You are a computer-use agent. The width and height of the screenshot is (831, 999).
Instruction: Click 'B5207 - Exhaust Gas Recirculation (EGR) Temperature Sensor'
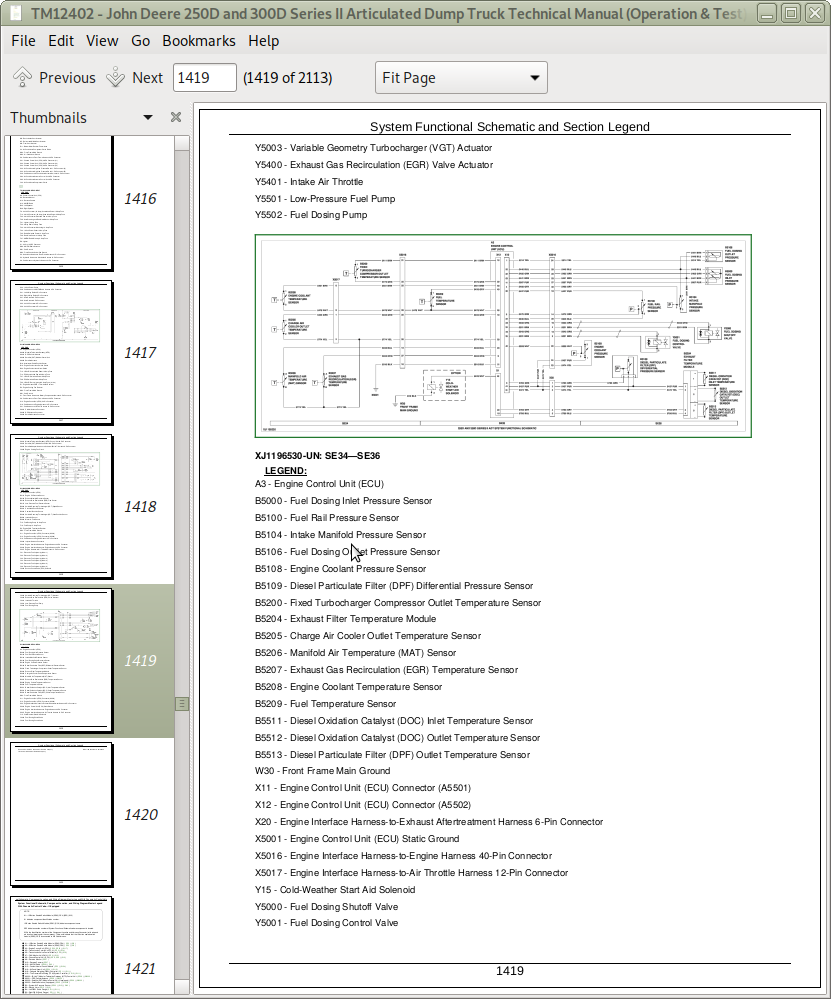(x=386, y=670)
